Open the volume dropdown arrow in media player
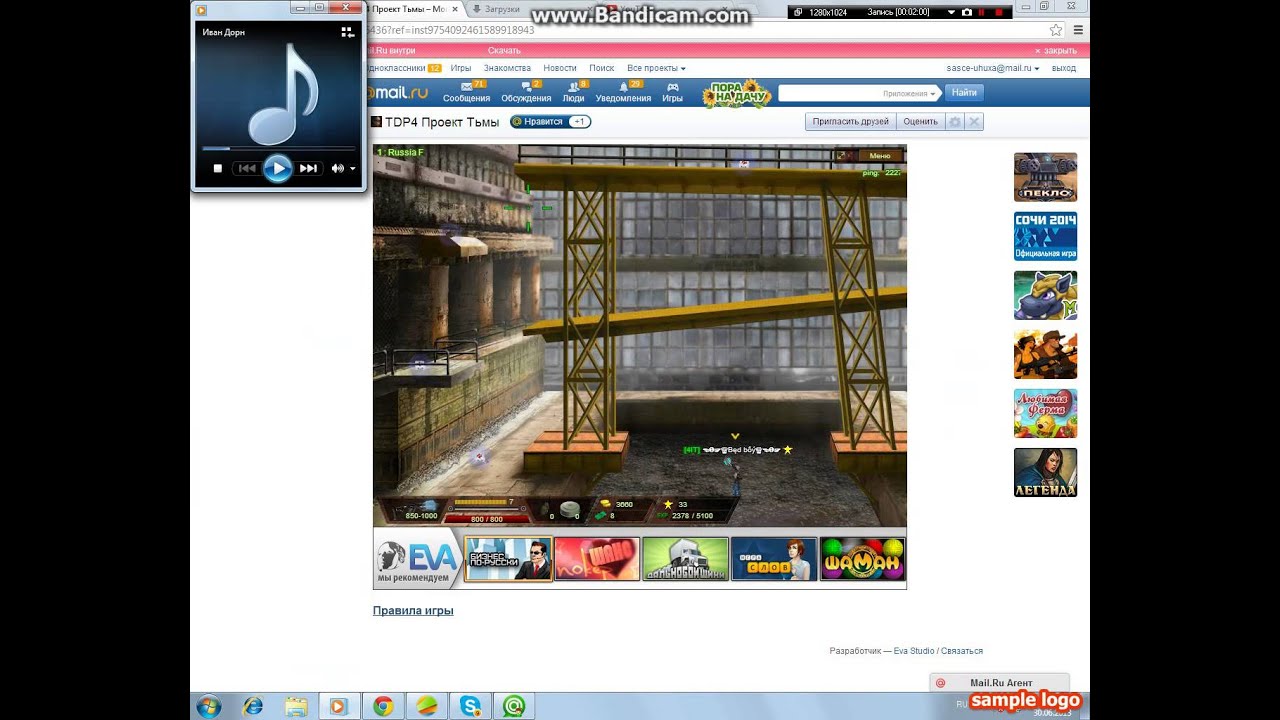Image resolution: width=1280 pixels, height=720 pixels. point(353,169)
